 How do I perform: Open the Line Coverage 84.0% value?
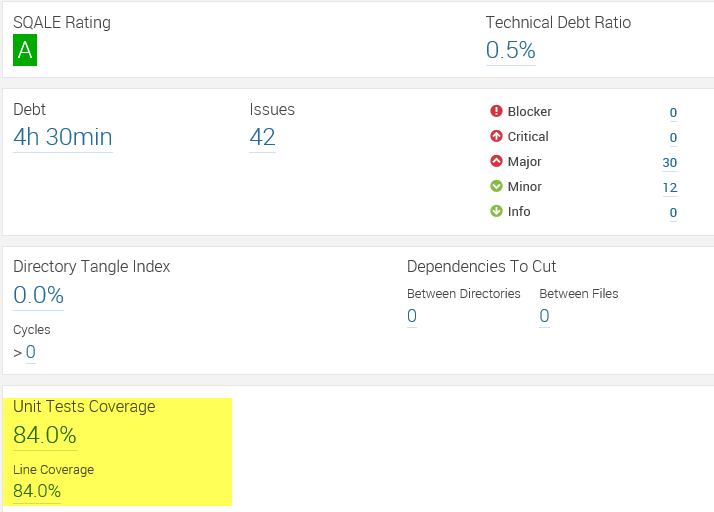37,491
